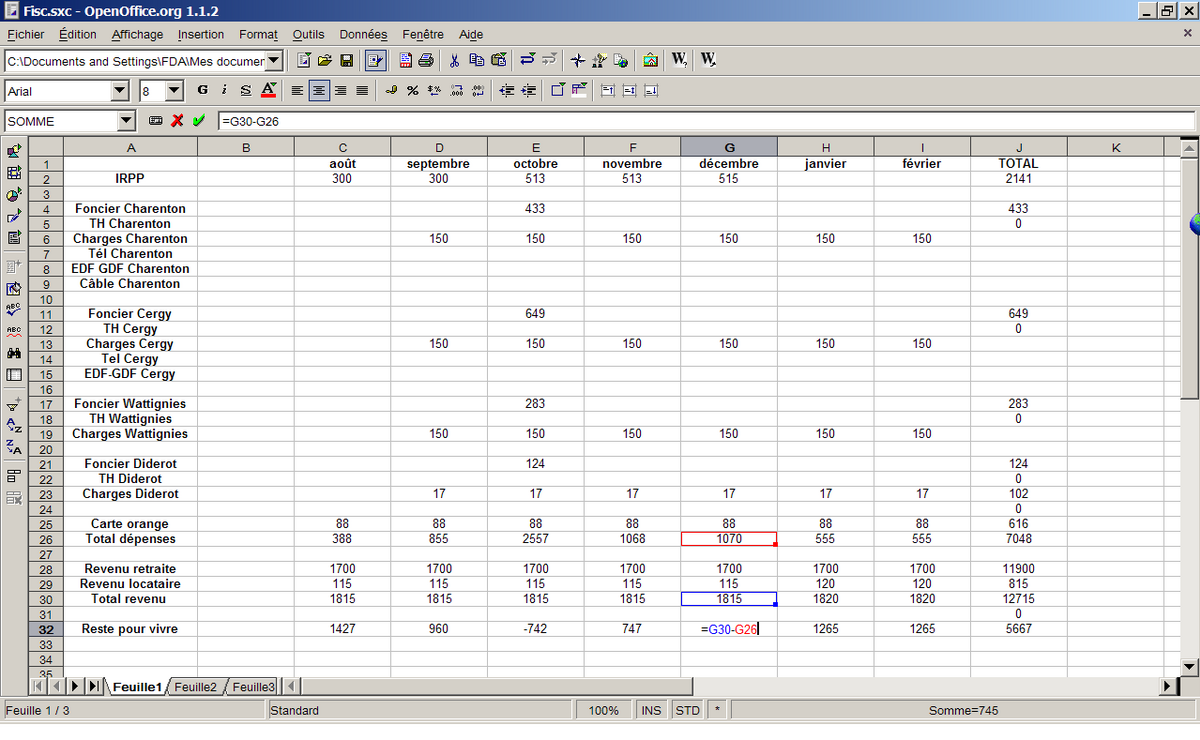Align cell content to top

(607, 90)
